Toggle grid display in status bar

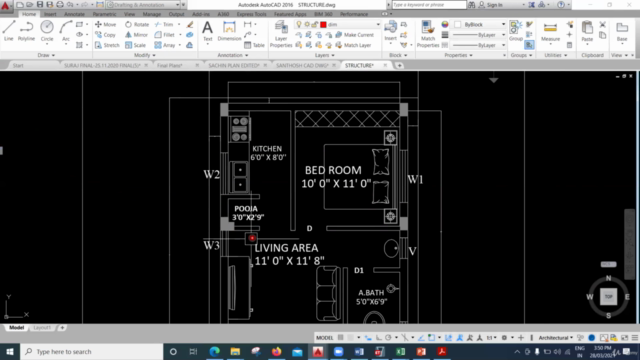340,338
